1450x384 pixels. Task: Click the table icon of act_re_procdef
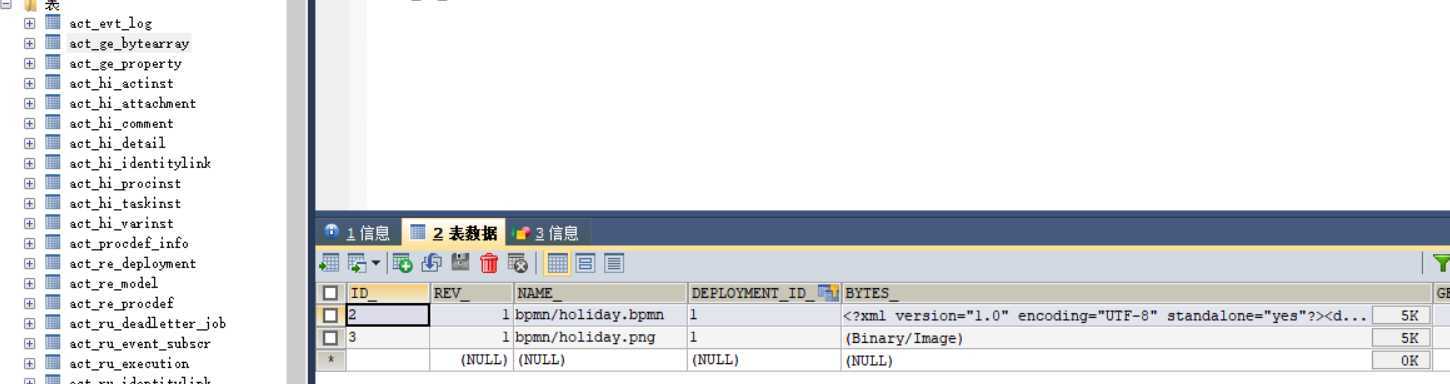click(53, 302)
